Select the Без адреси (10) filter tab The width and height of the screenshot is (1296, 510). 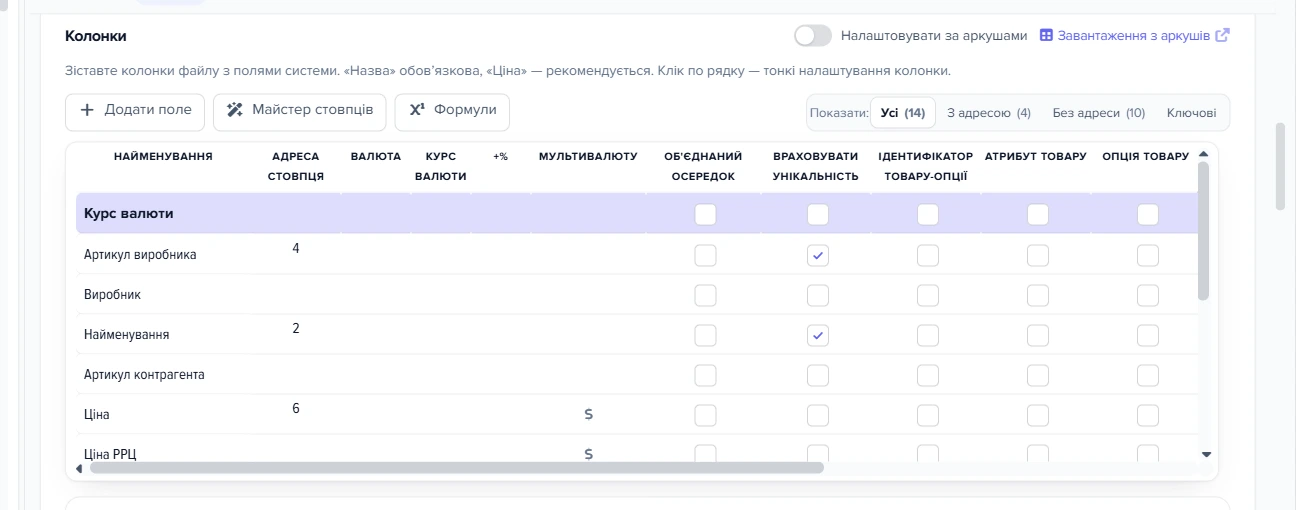tap(1099, 113)
